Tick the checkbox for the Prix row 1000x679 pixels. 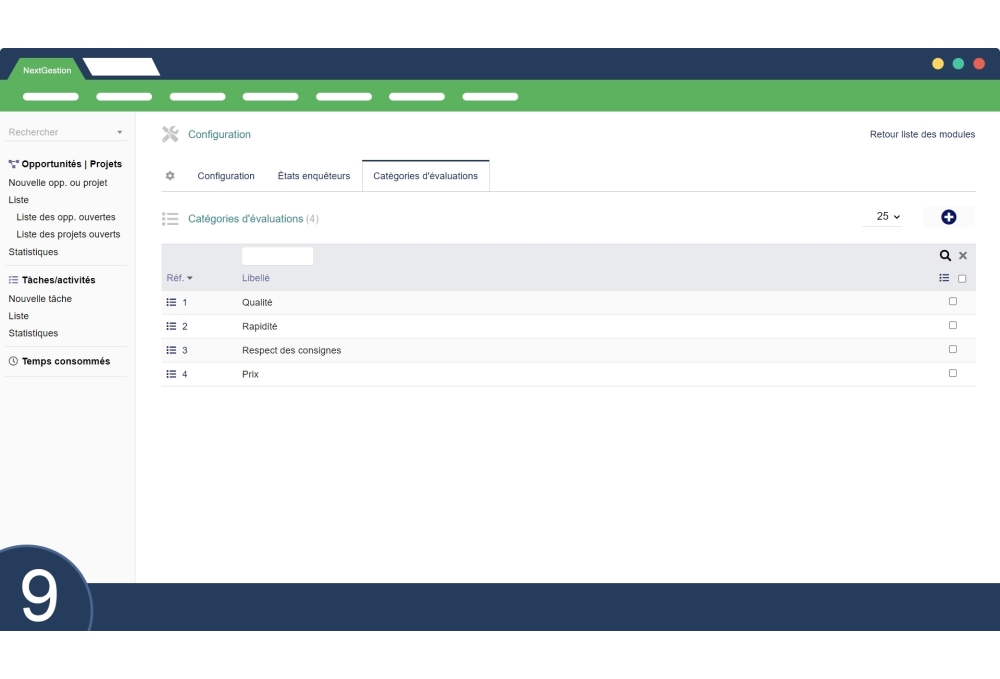[x=952, y=373]
